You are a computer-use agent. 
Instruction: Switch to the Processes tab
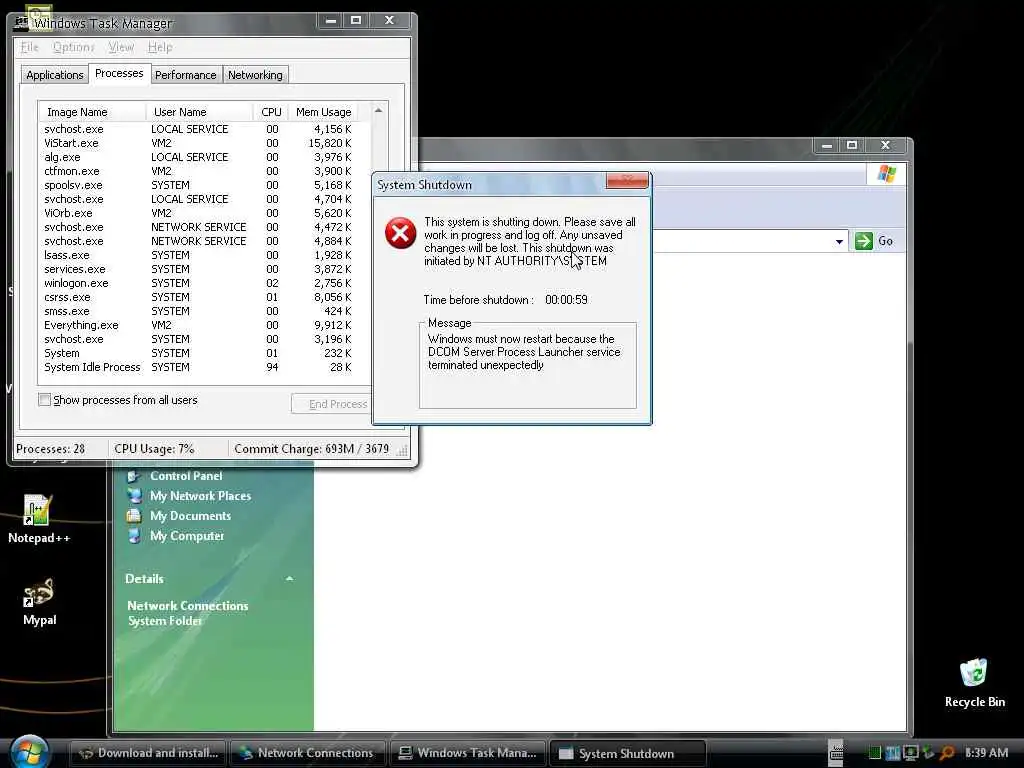[119, 73]
